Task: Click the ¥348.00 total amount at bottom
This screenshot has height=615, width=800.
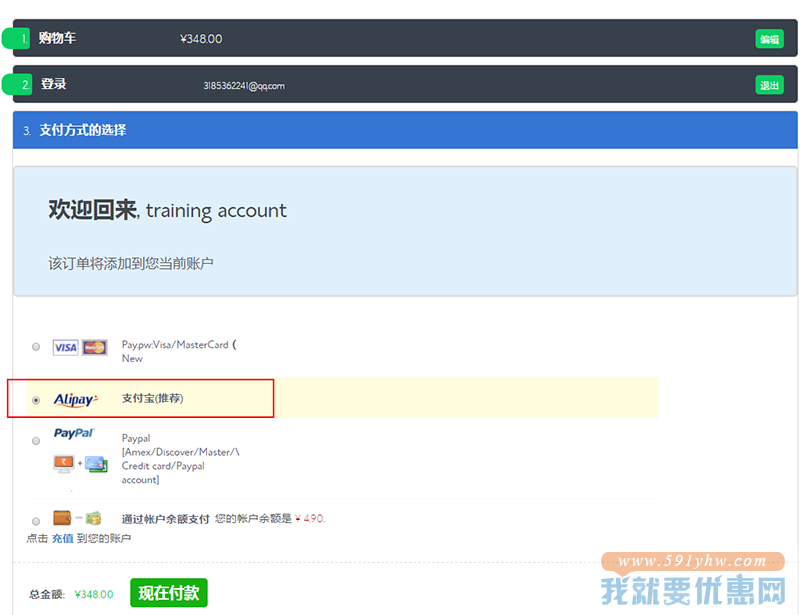Action: (94, 594)
